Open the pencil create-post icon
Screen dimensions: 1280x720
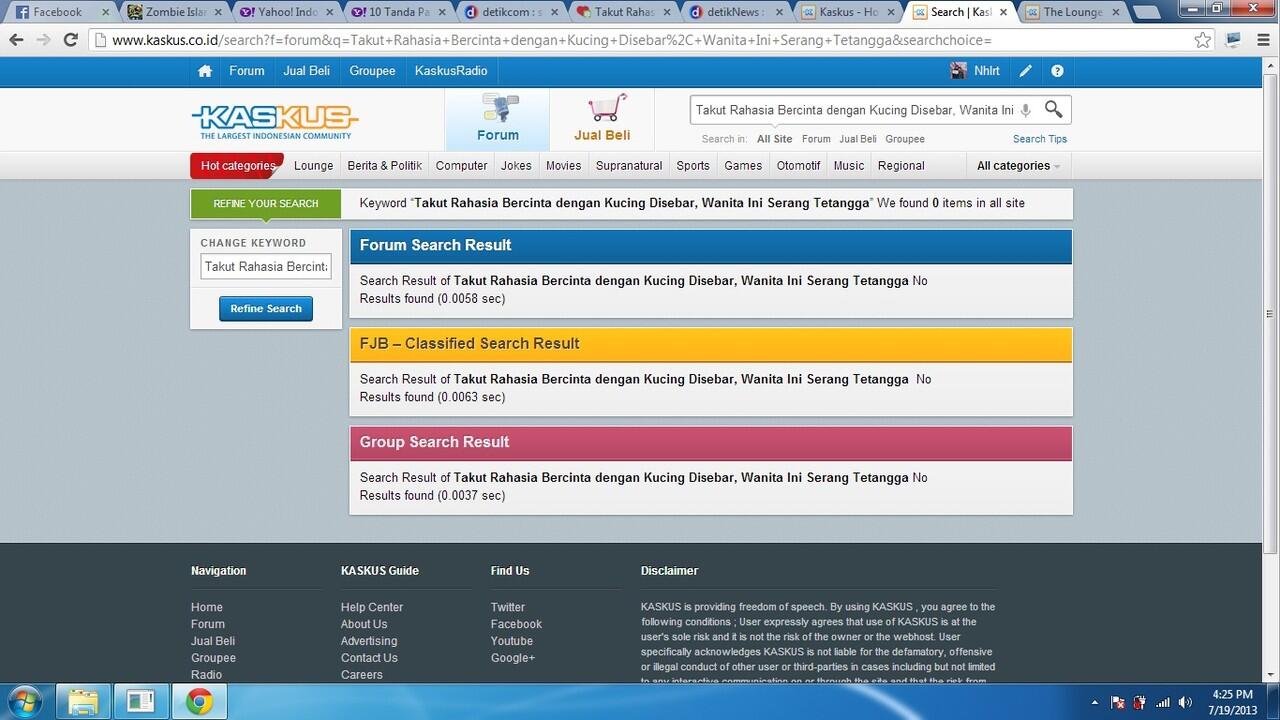coord(1025,71)
